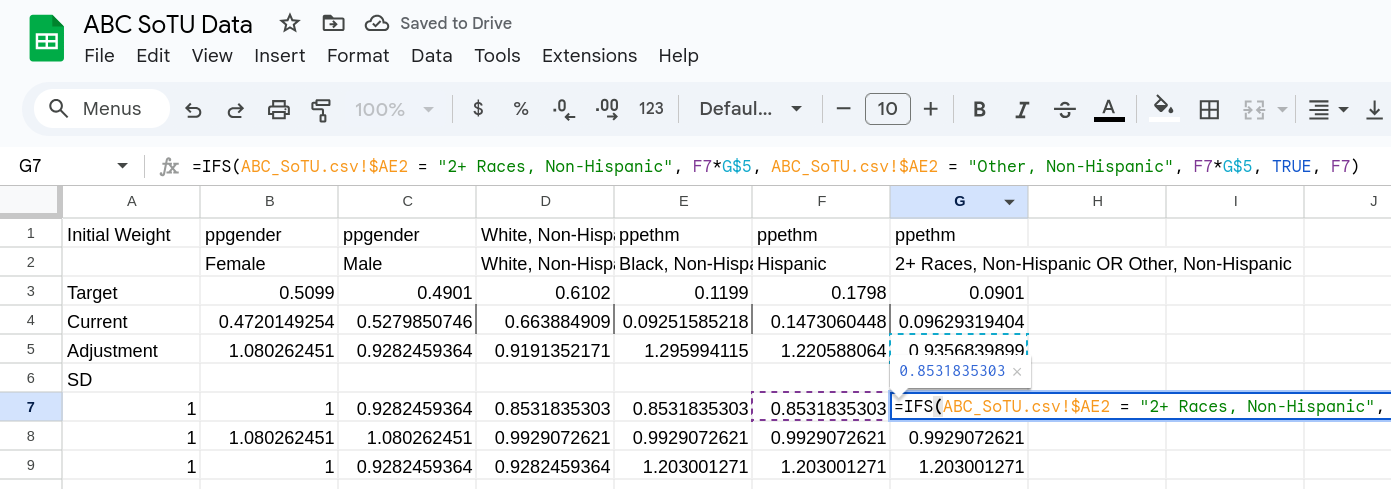Print the spreadsheet with printer icon

pos(279,109)
